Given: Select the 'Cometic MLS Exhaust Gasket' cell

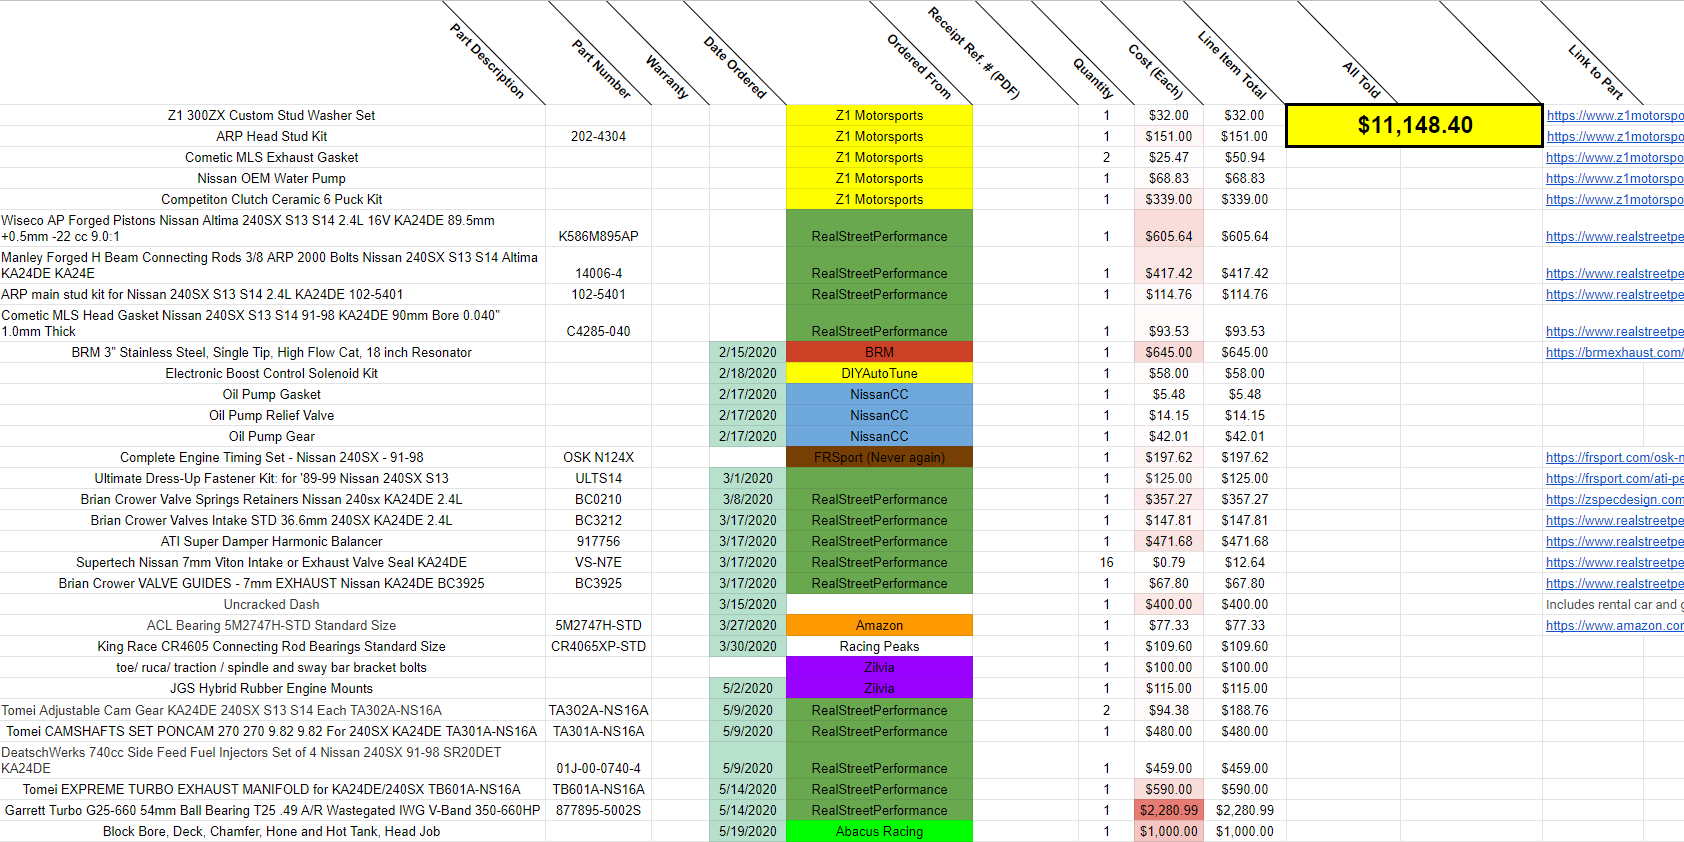Looking at the screenshot, I should [x=272, y=158].
